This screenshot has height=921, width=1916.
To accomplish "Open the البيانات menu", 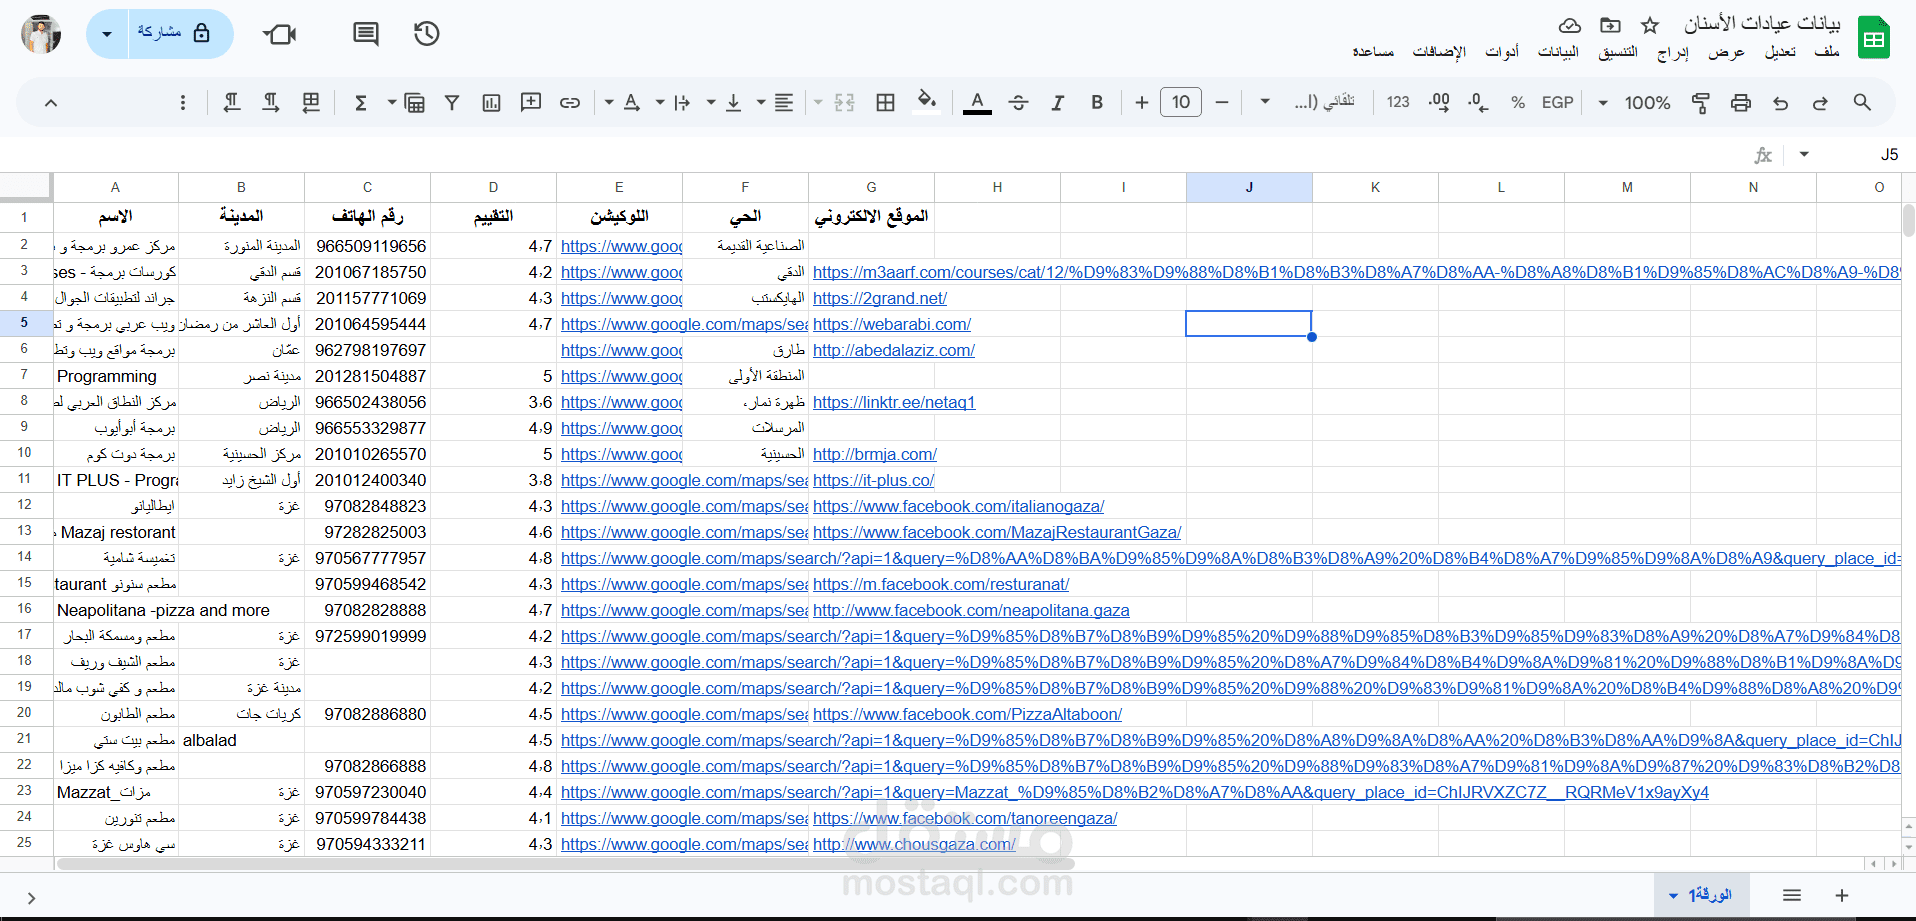I will pos(1558,51).
